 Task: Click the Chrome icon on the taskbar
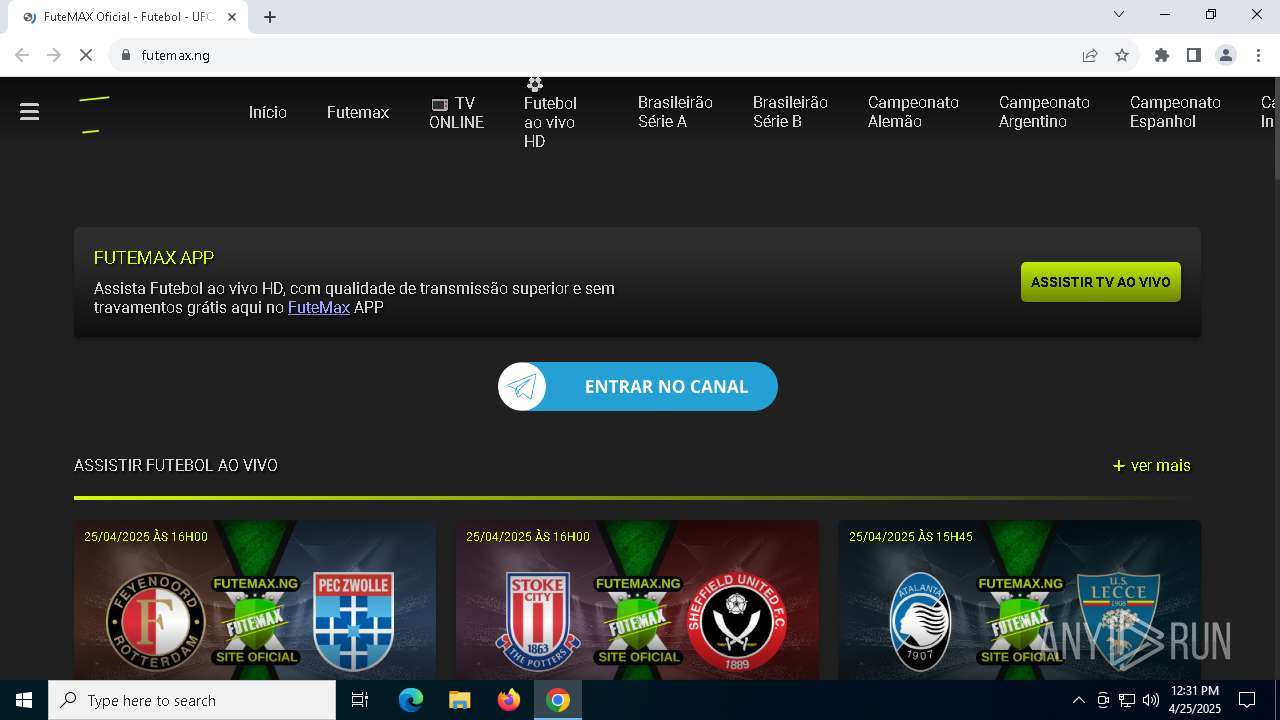point(558,700)
